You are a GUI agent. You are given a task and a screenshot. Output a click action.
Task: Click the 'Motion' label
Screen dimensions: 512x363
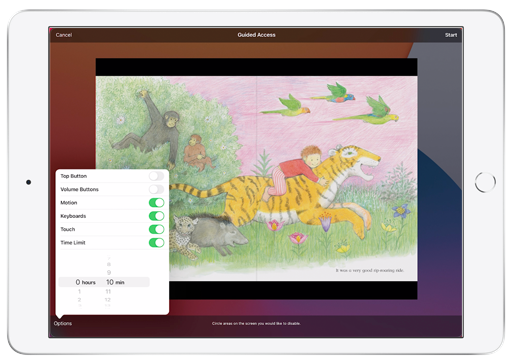coord(69,203)
